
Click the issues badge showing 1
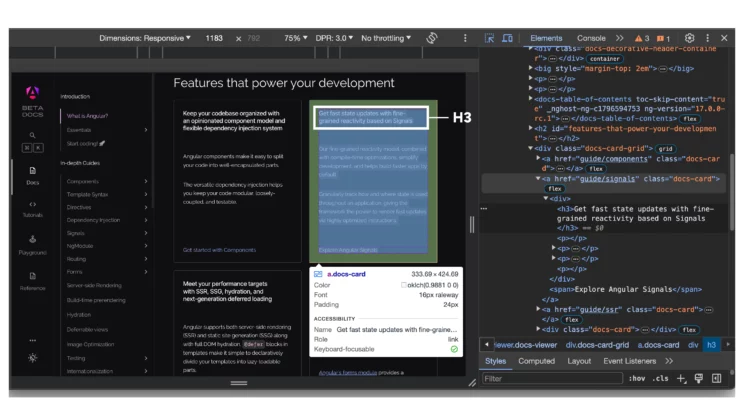click(x=663, y=38)
